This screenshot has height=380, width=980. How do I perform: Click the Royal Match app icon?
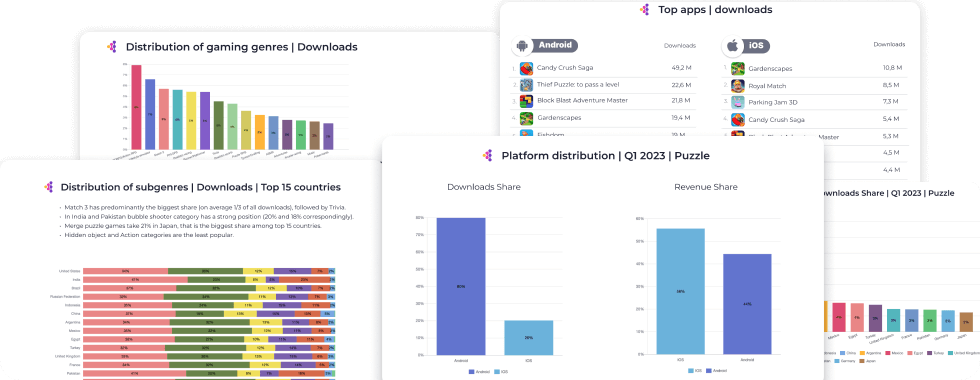[738, 86]
